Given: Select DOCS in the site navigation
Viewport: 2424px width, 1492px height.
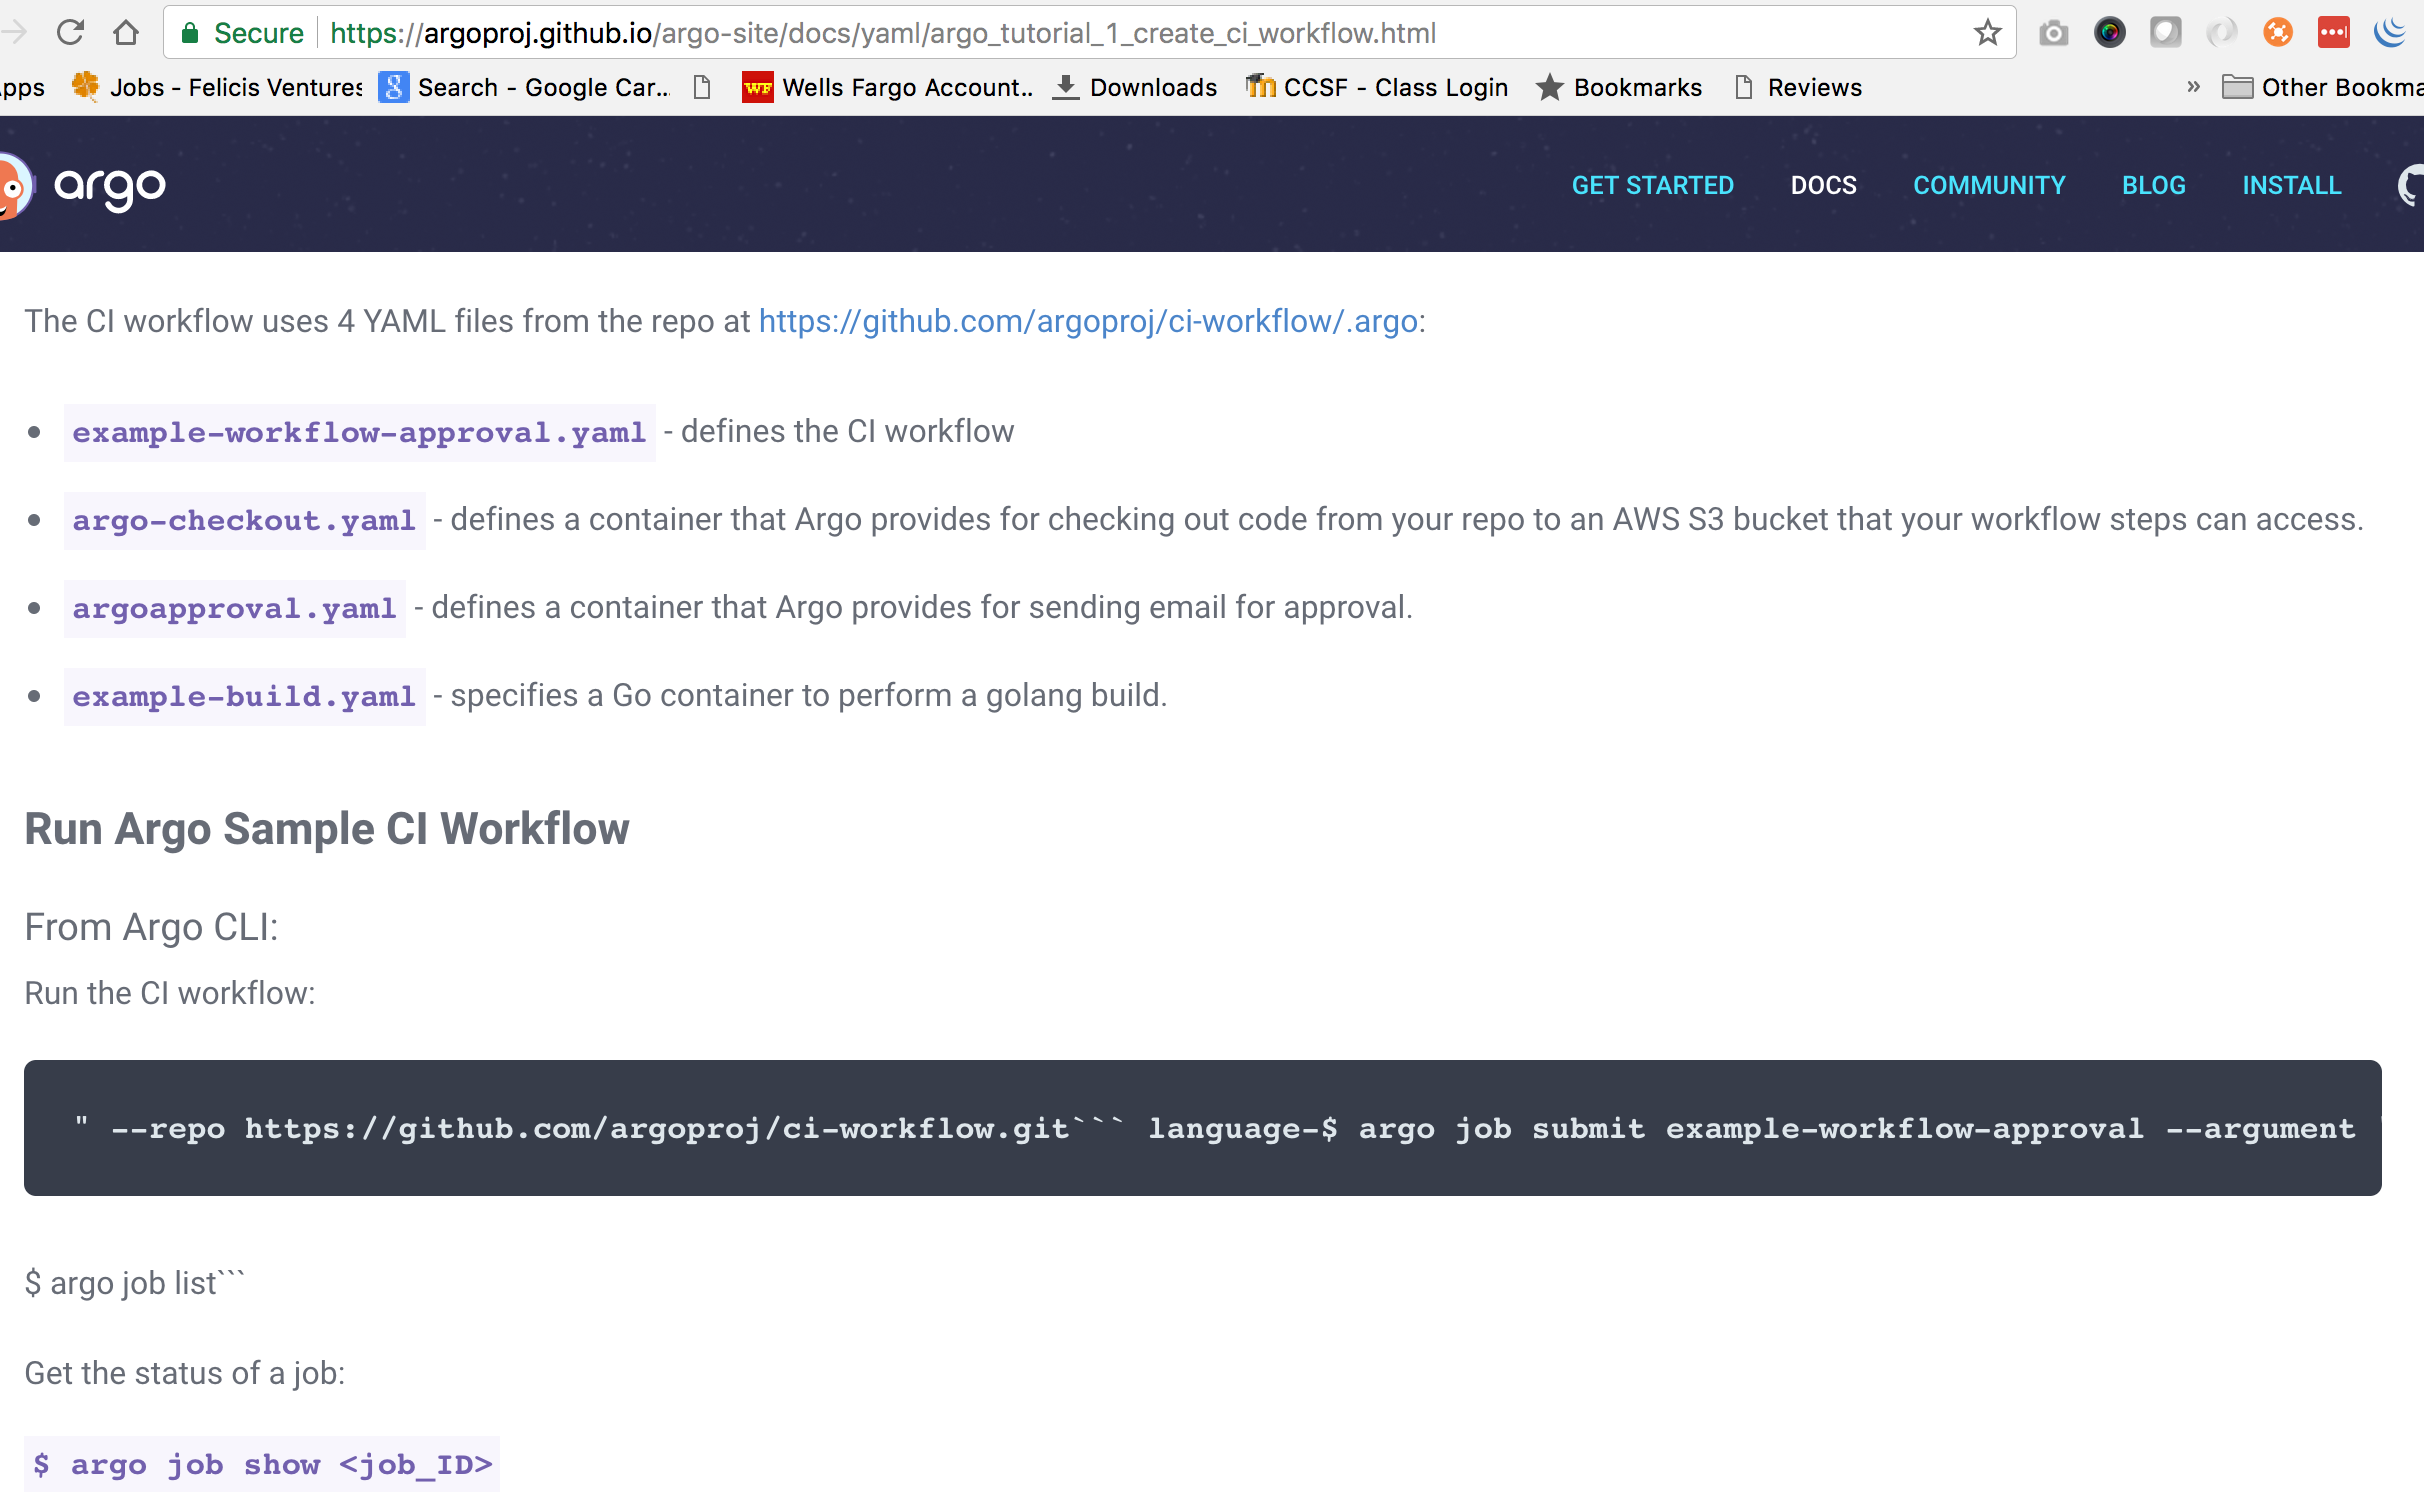Looking at the screenshot, I should coord(1823,185).
